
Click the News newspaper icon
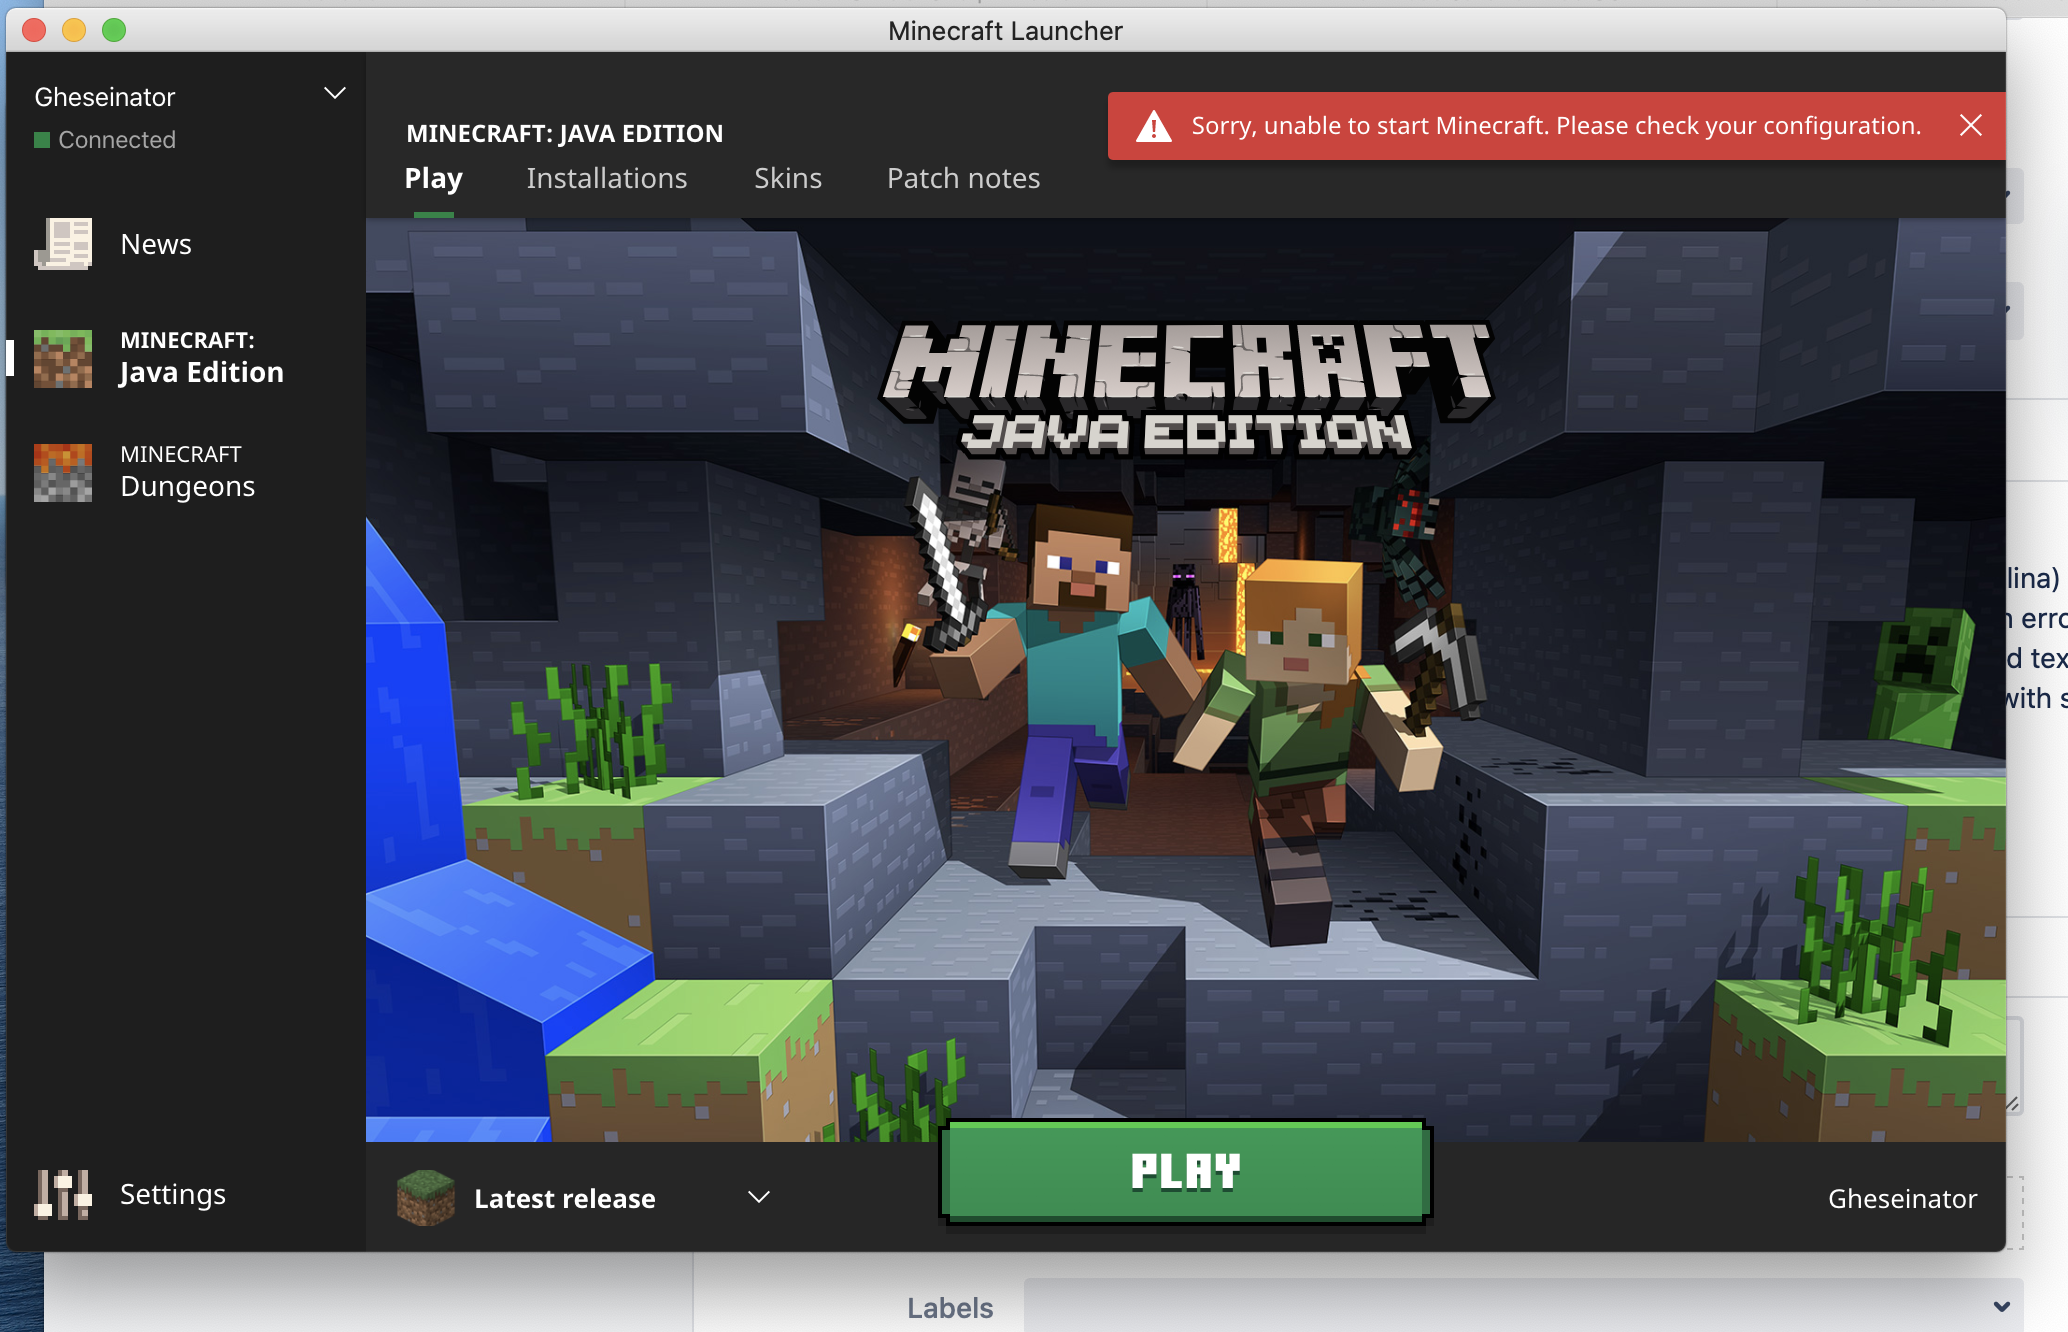pos(63,244)
